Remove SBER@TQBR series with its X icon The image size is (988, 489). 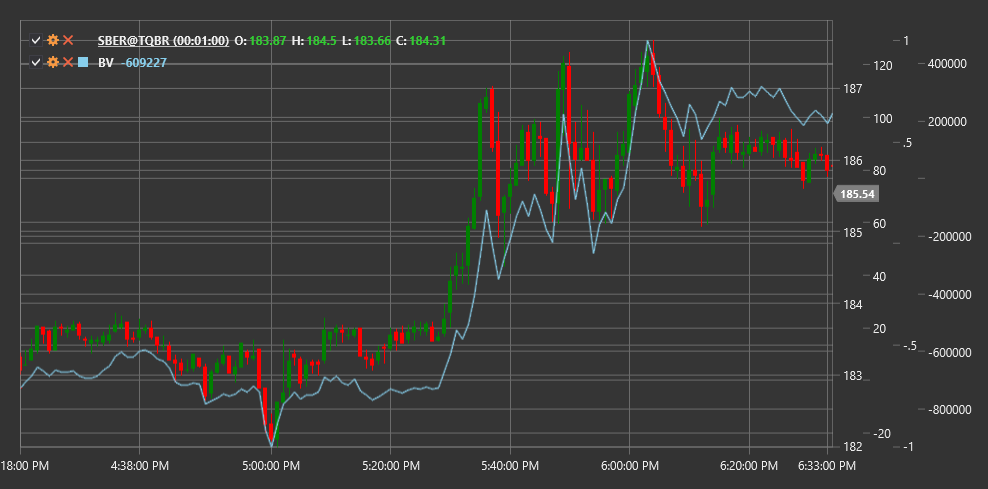click(68, 41)
